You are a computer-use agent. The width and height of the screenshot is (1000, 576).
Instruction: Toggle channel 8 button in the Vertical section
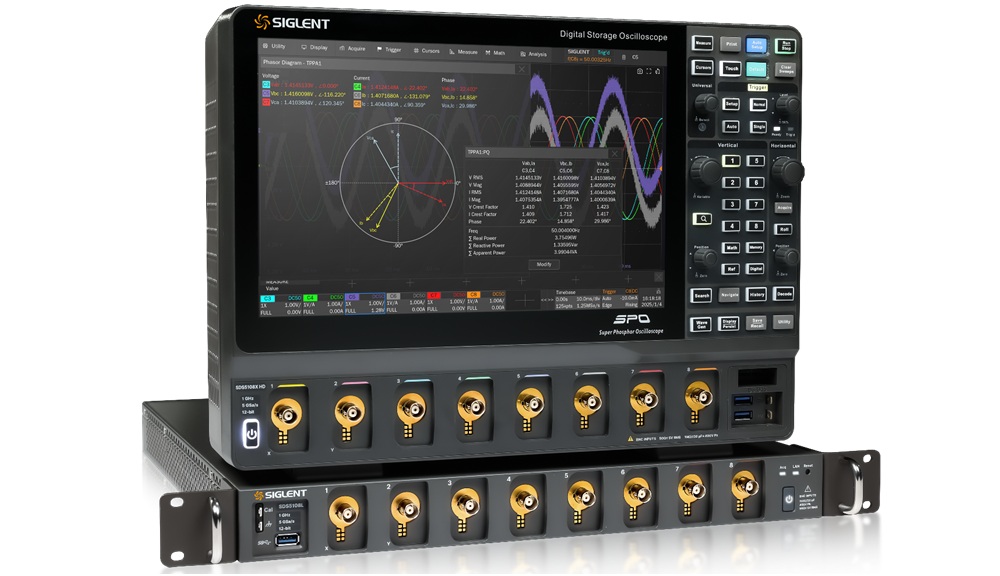(756, 226)
